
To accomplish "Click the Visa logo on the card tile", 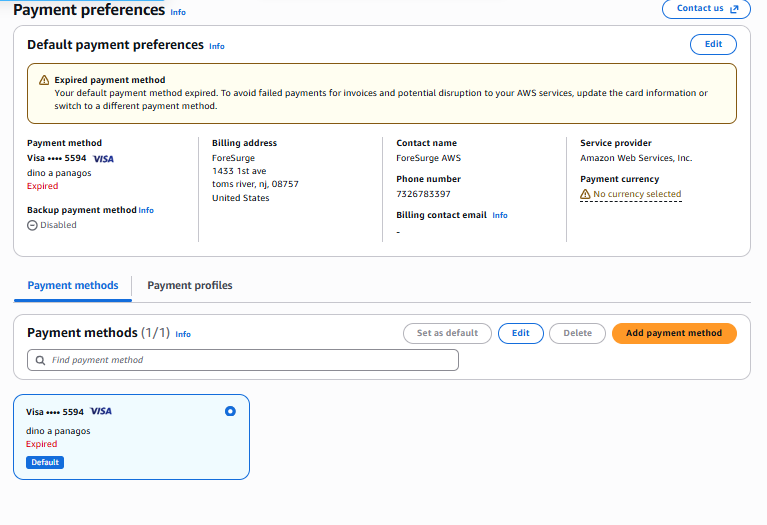I will click(x=101, y=411).
